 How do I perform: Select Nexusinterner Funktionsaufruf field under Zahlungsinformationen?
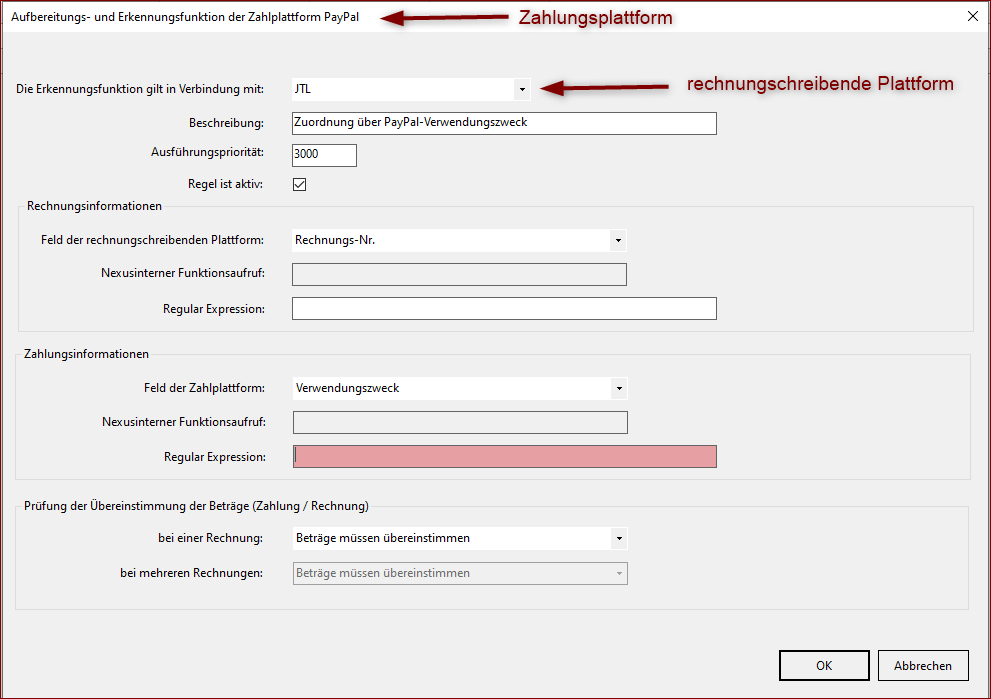(460, 422)
